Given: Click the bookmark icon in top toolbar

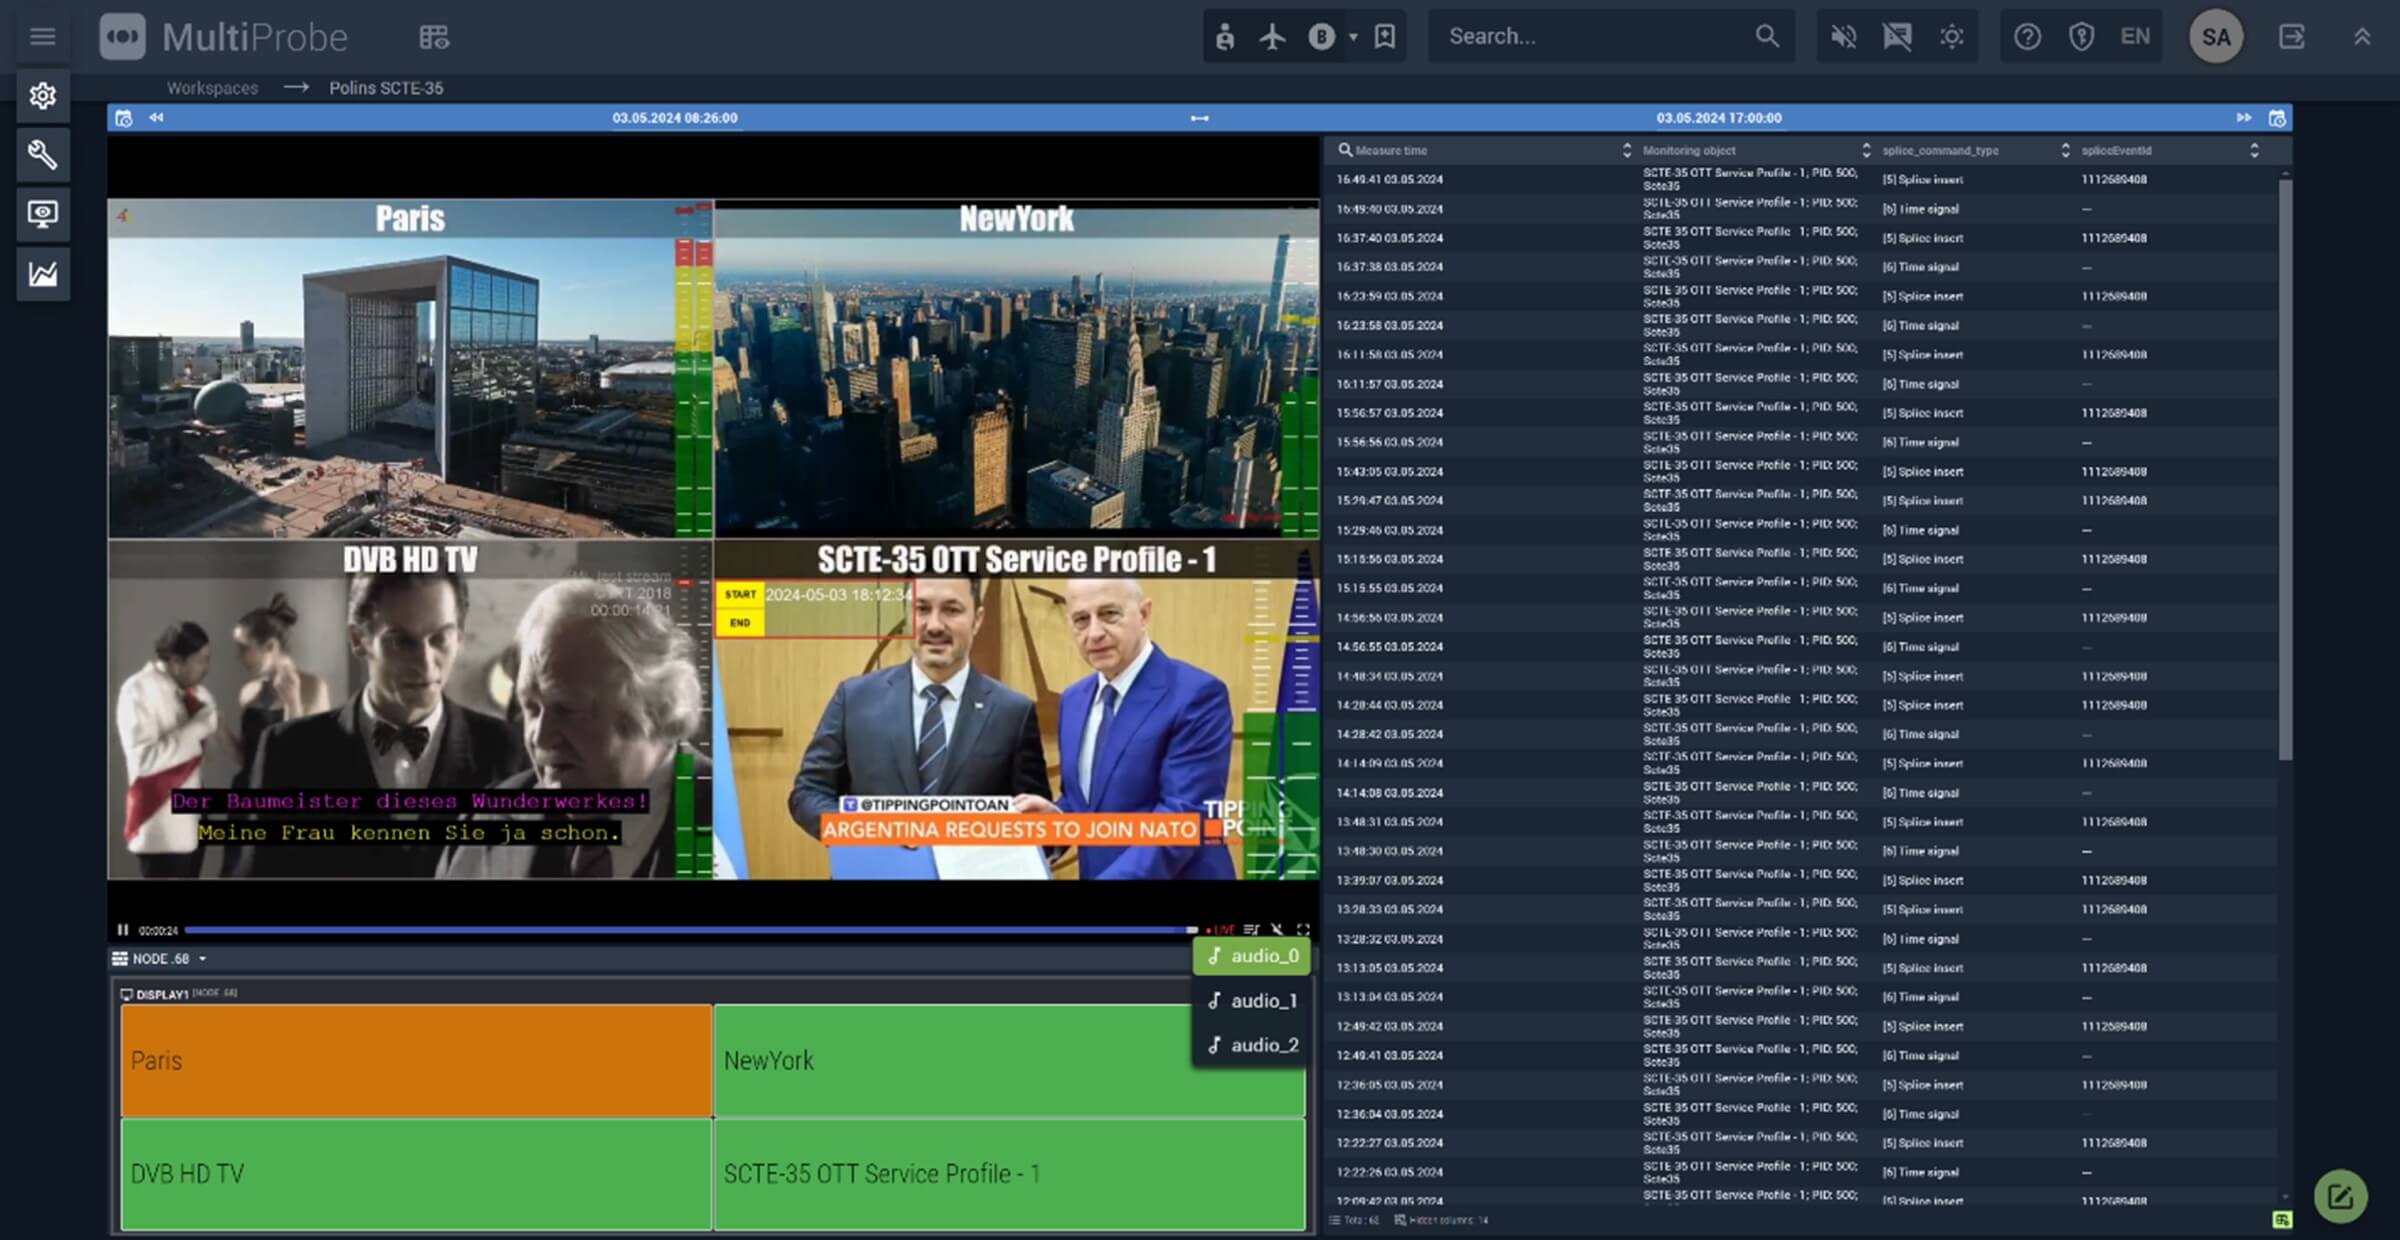Looking at the screenshot, I should pos(1385,37).
